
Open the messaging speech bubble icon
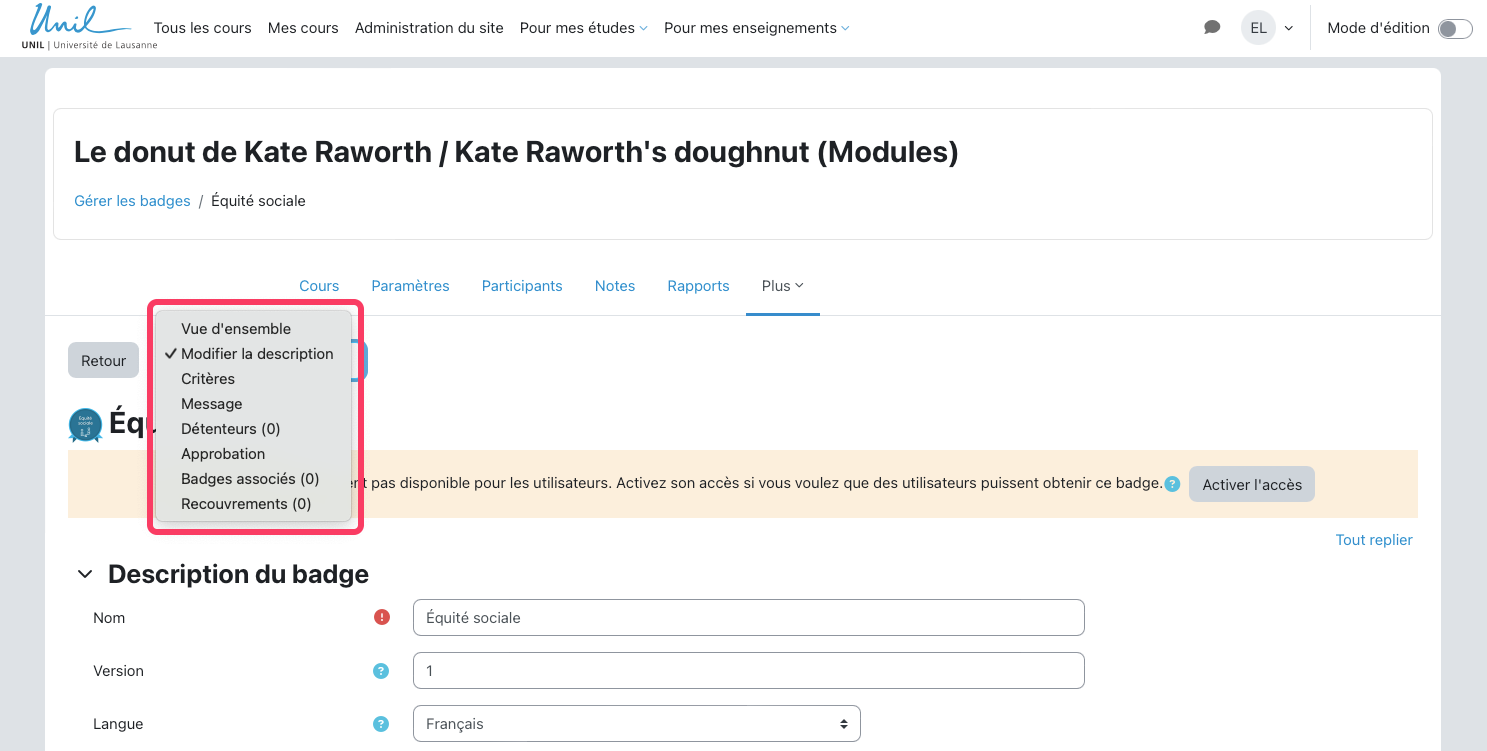[x=1212, y=28]
